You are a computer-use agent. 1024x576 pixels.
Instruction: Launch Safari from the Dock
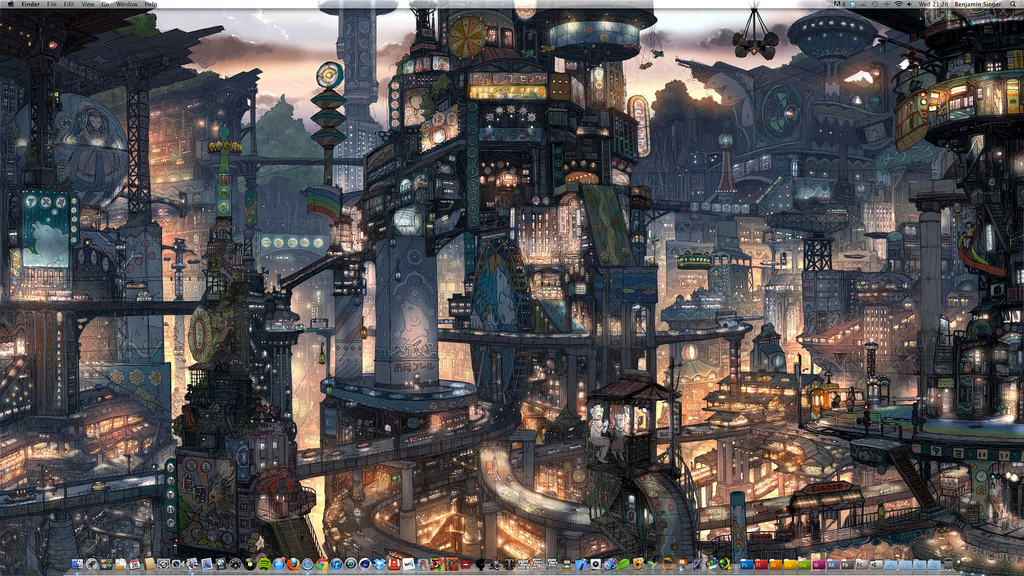click(x=308, y=564)
